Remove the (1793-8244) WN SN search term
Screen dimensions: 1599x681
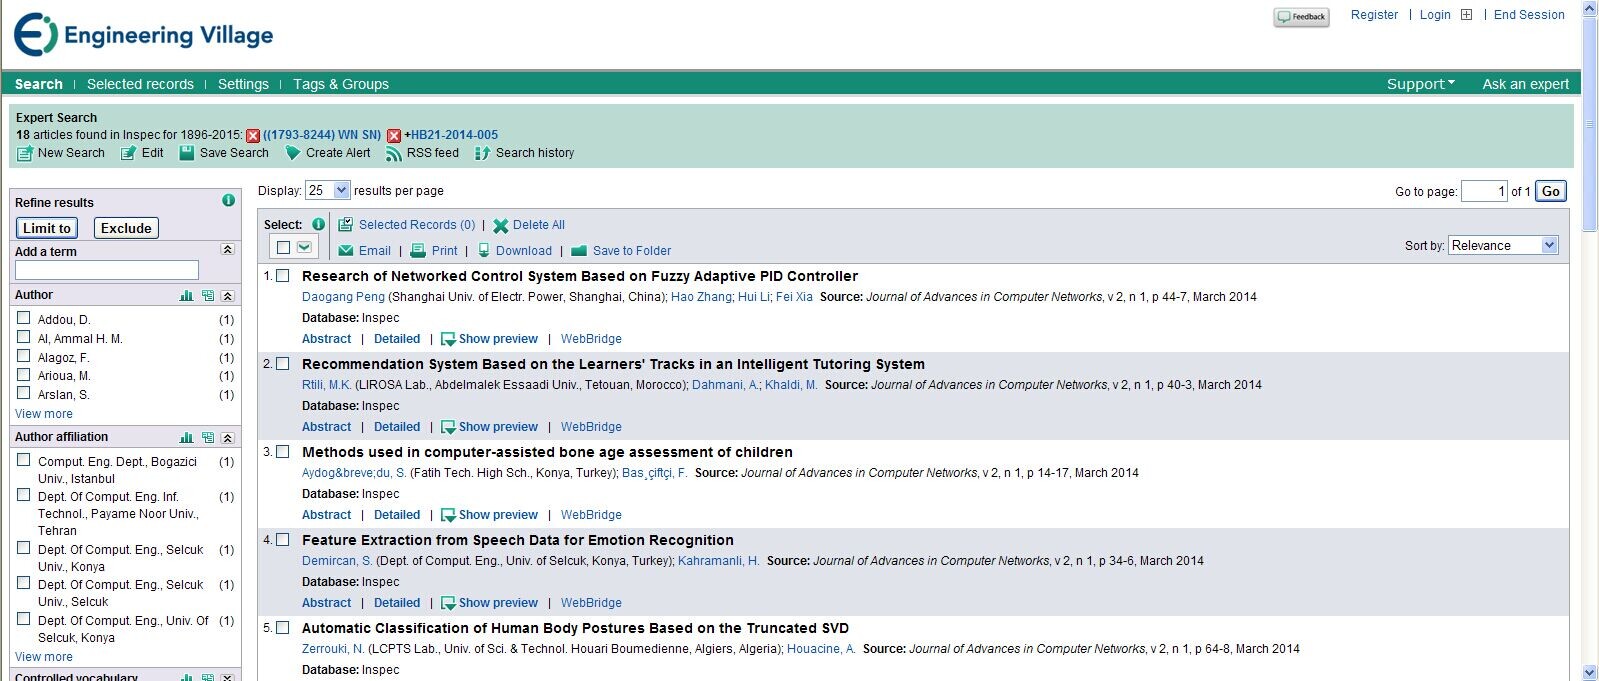coord(253,136)
